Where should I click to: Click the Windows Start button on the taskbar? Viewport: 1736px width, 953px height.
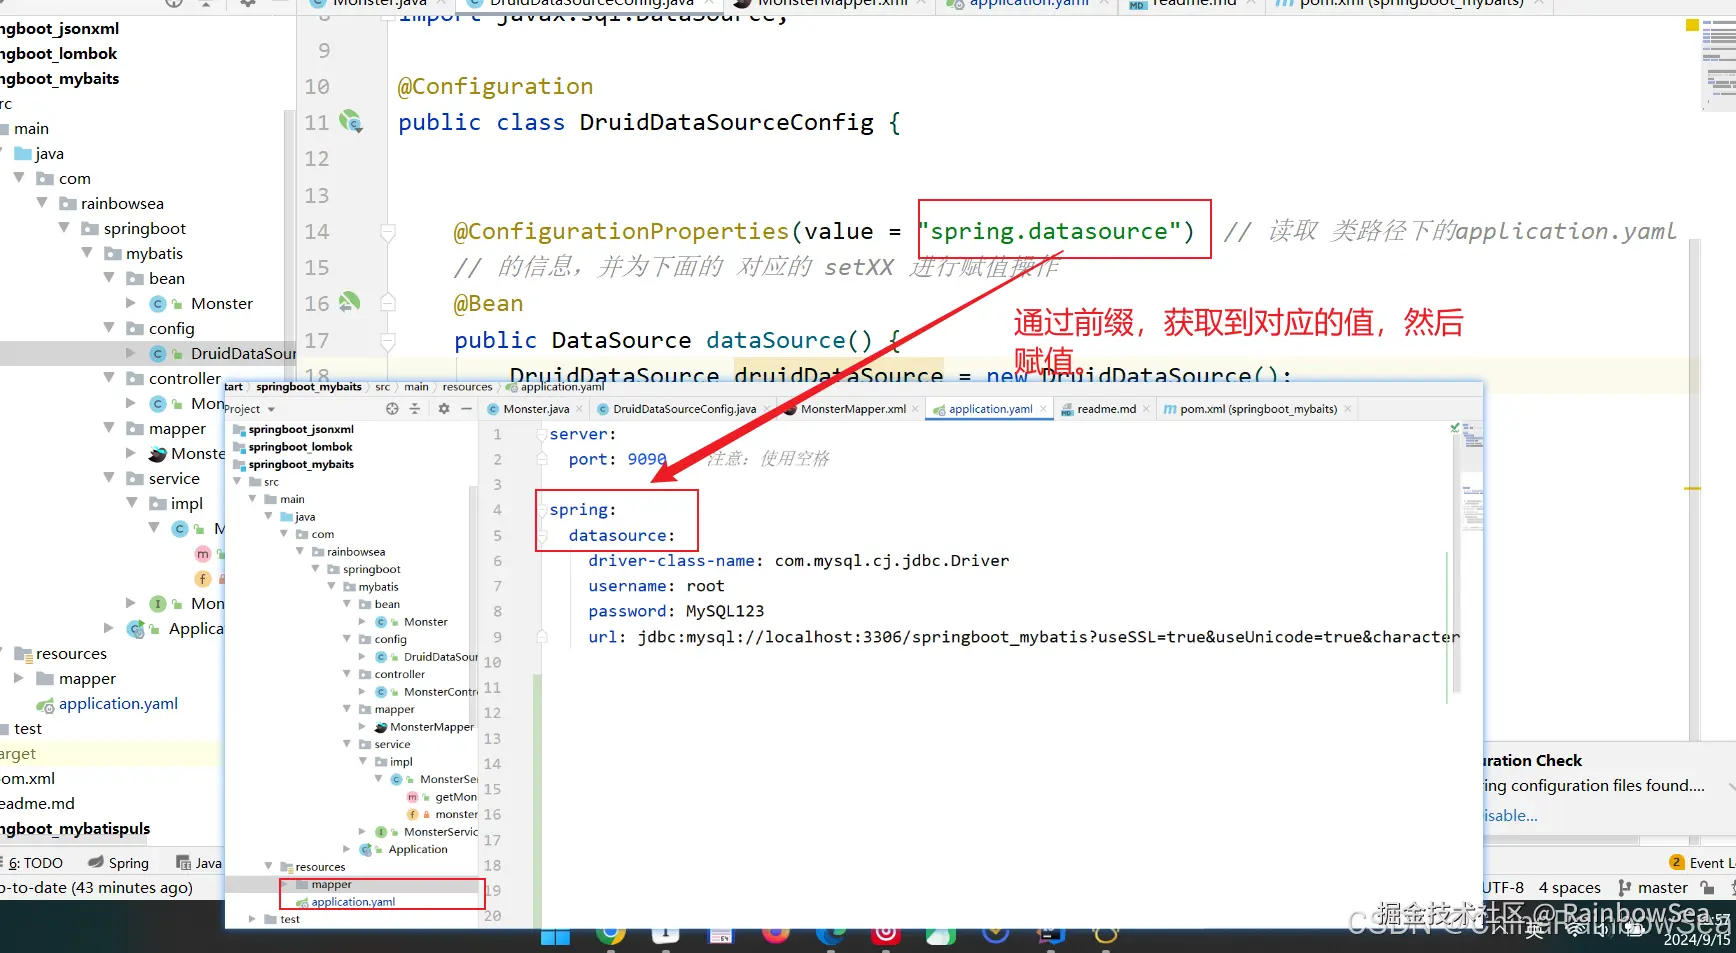click(555, 936)
